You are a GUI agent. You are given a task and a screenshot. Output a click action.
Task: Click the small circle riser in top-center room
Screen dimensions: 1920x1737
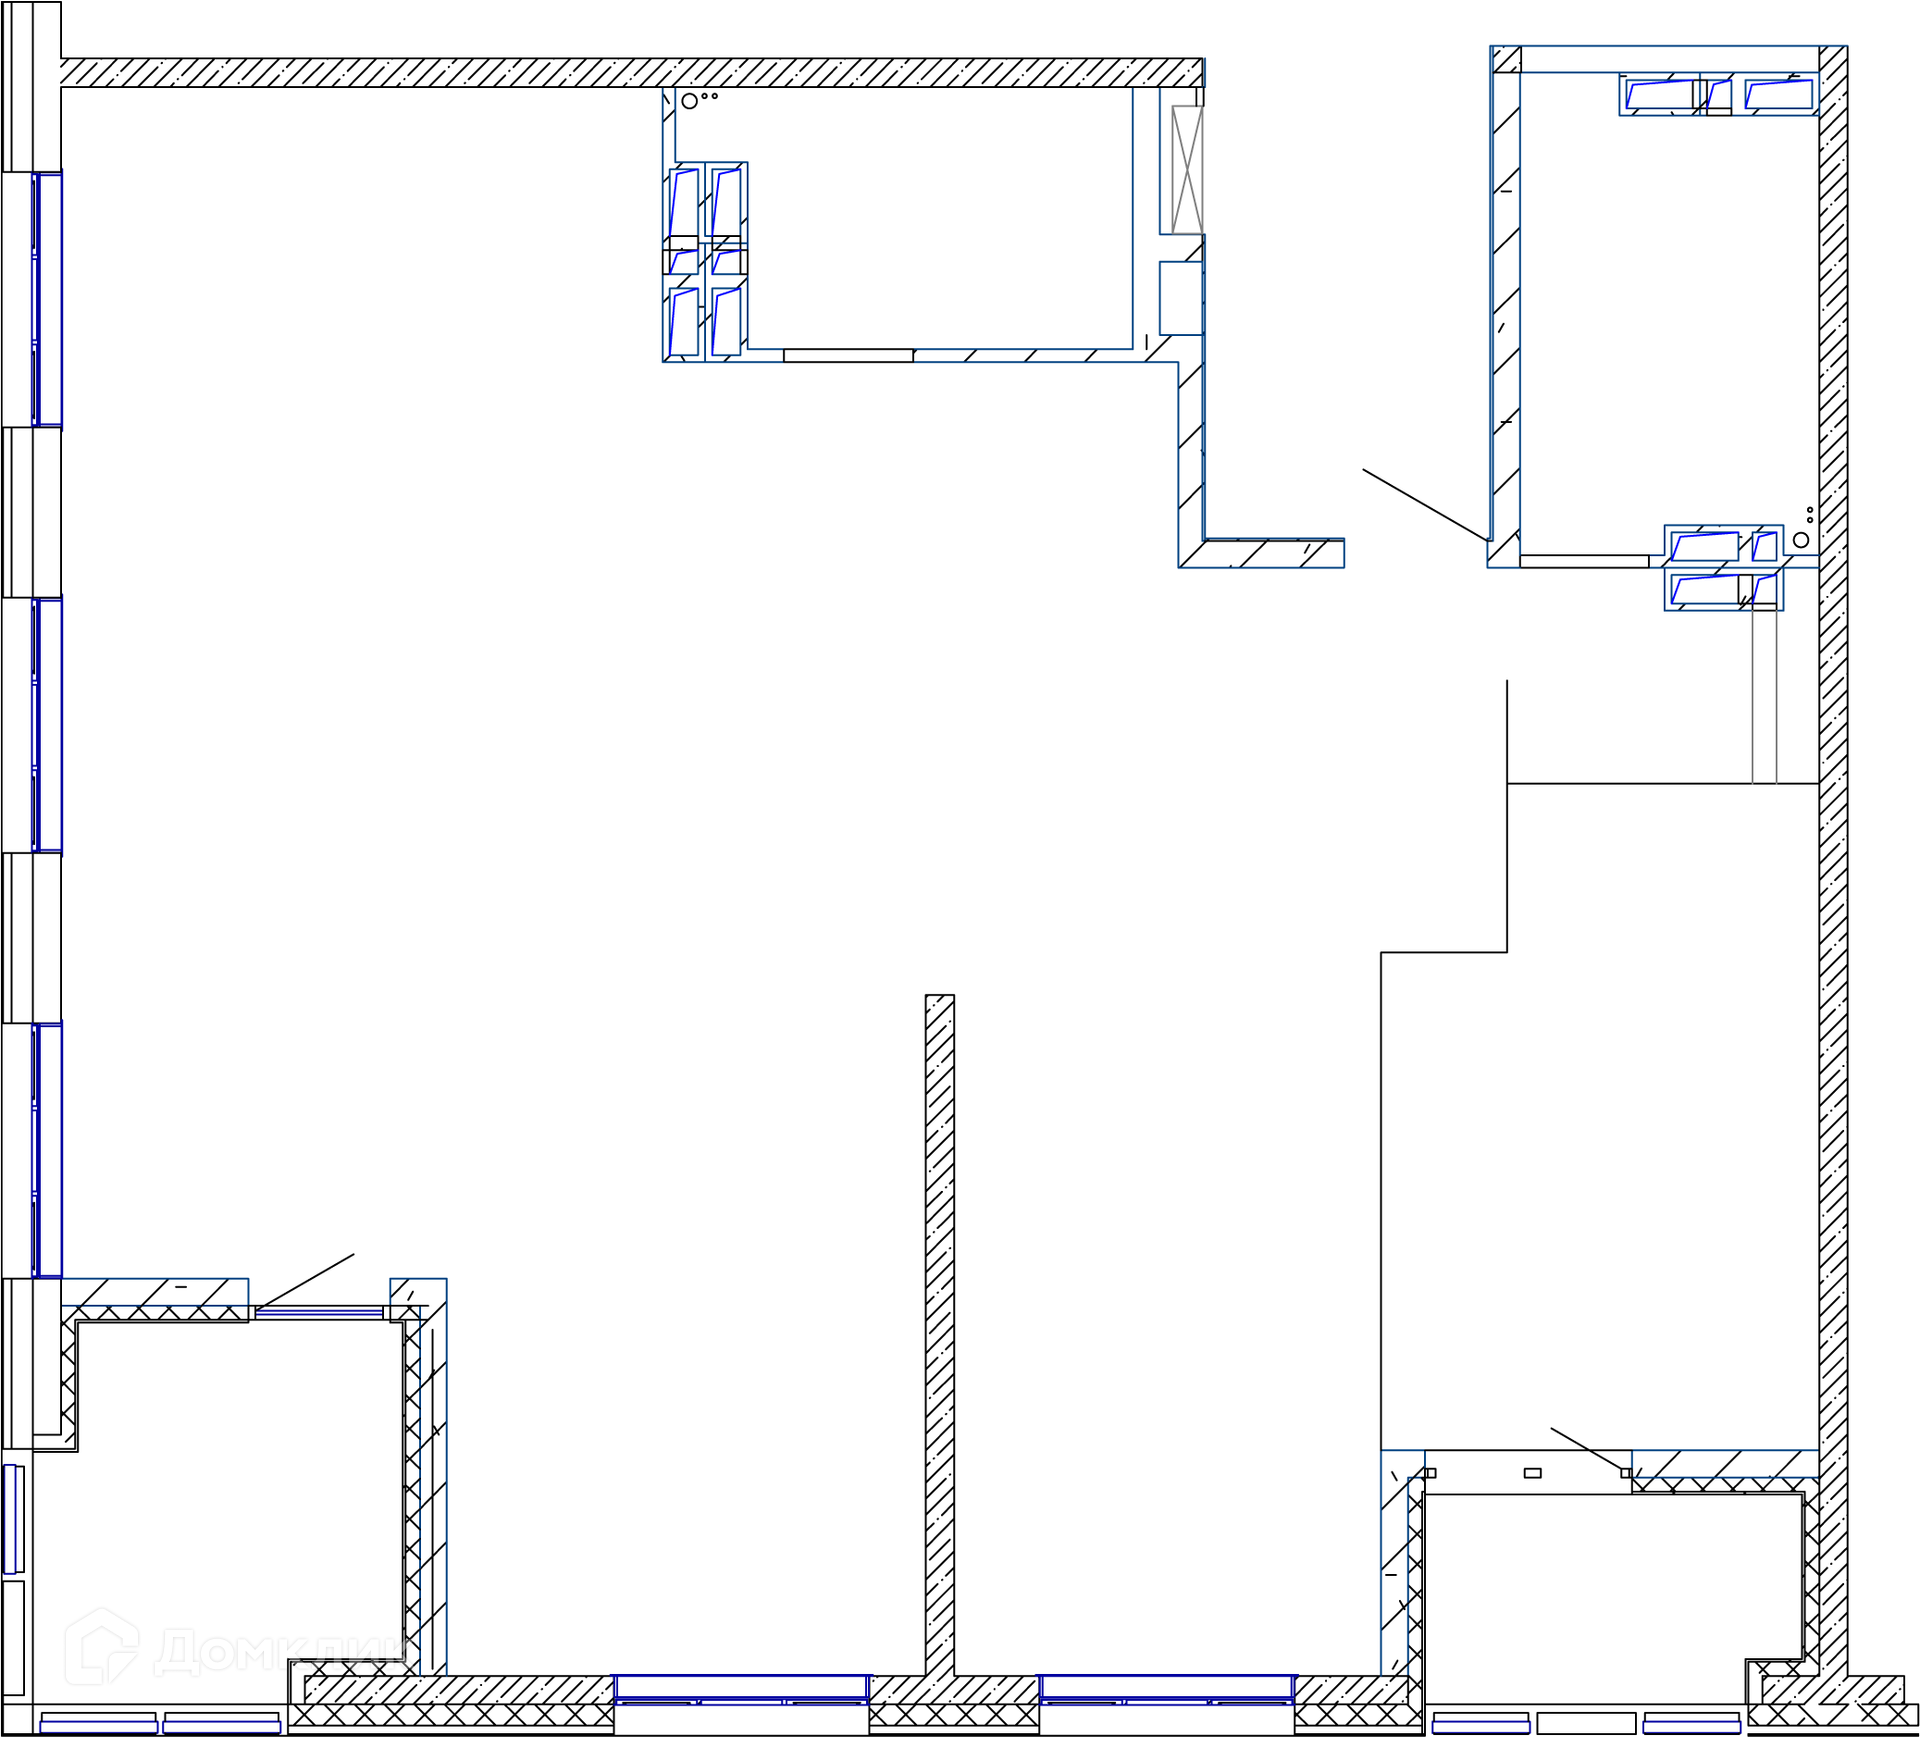689,101
